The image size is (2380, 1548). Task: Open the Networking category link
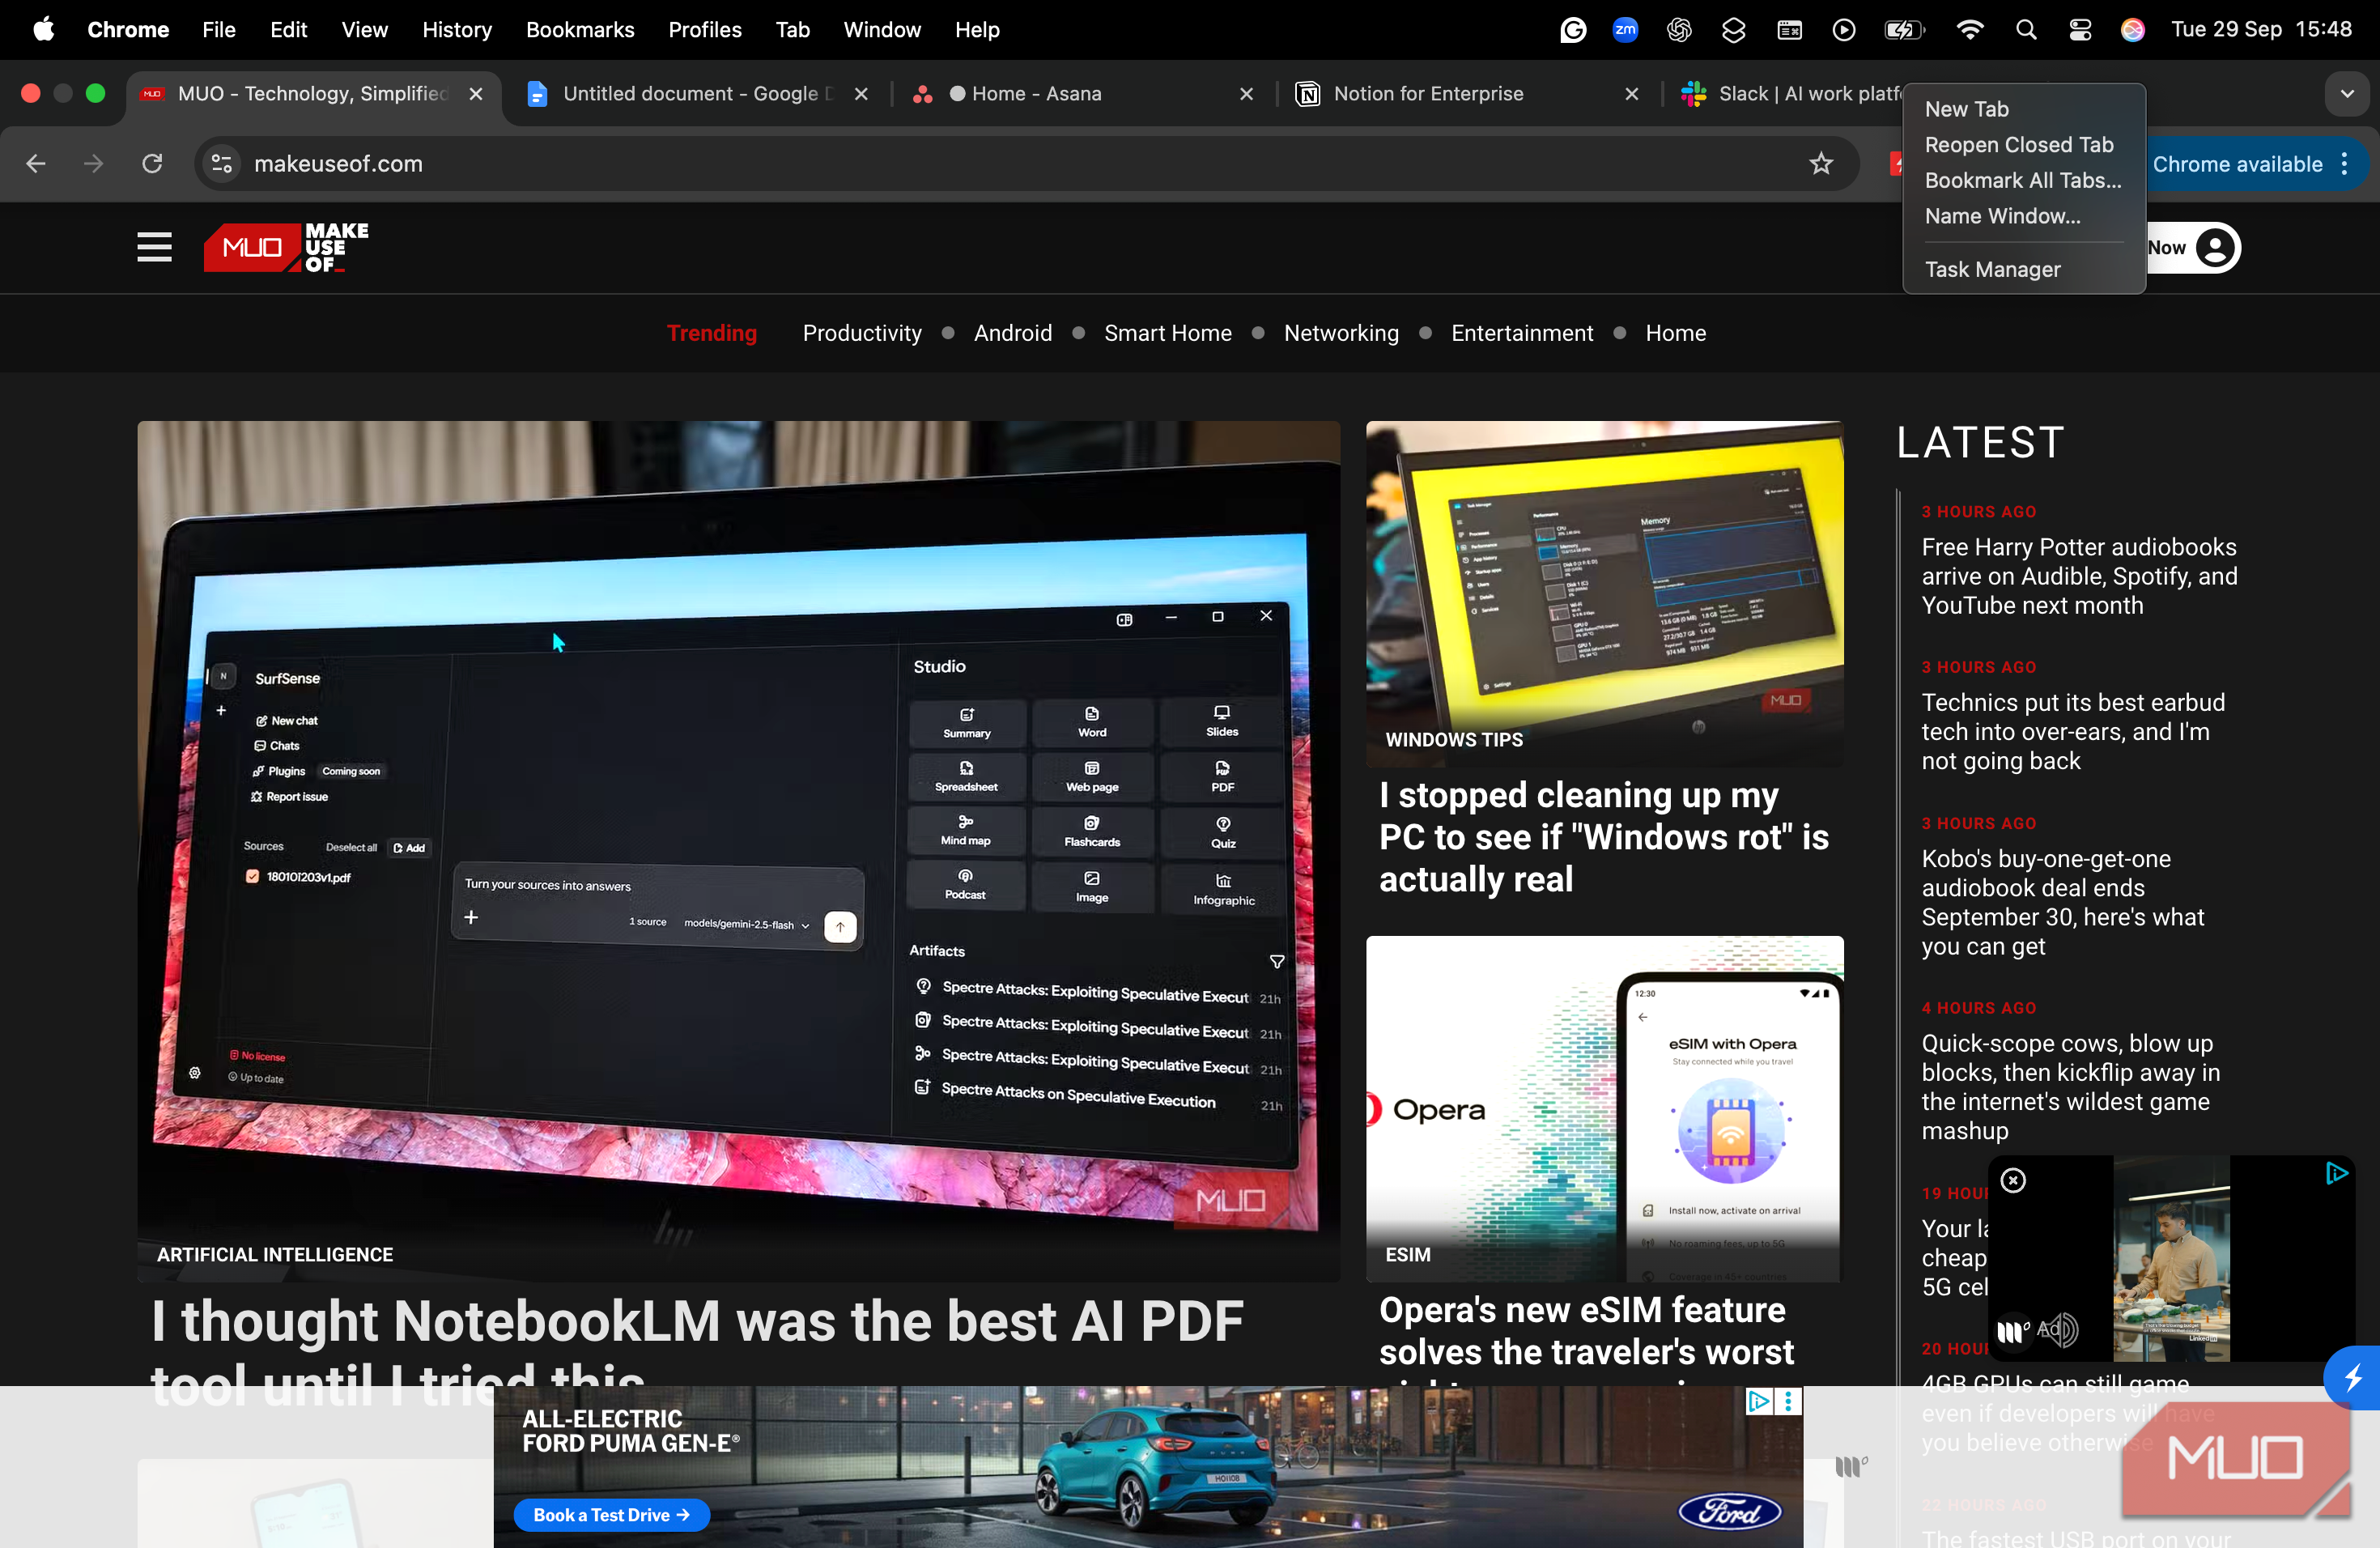click(1341, 333)
